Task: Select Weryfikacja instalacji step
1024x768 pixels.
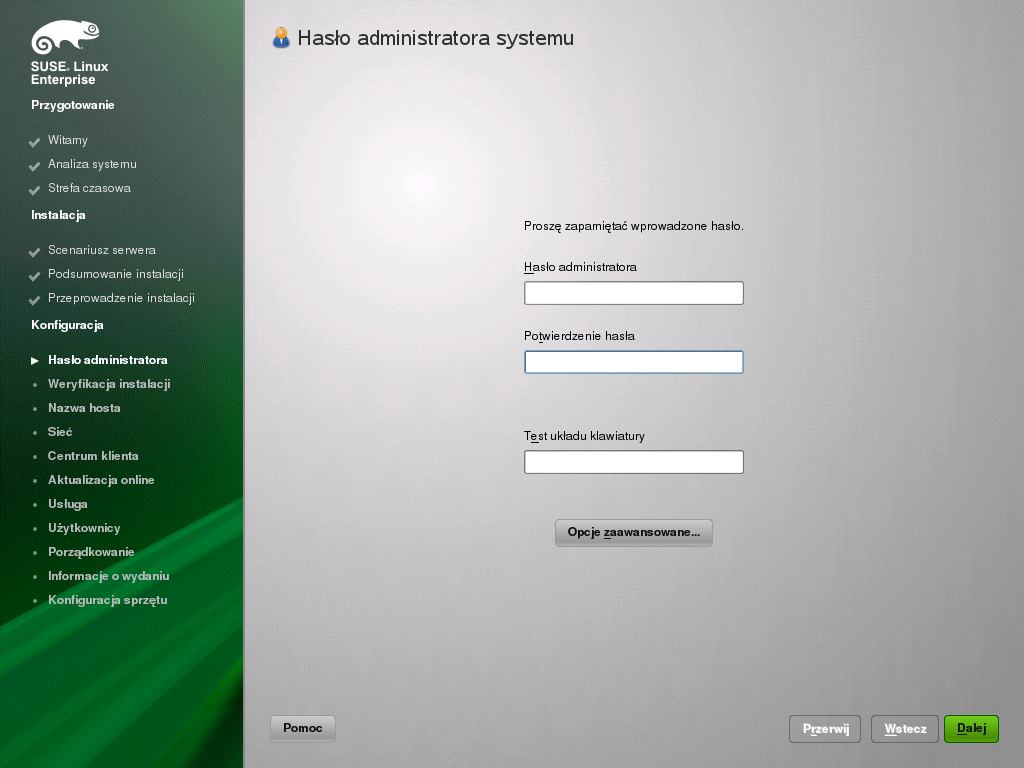Action: 109,384
